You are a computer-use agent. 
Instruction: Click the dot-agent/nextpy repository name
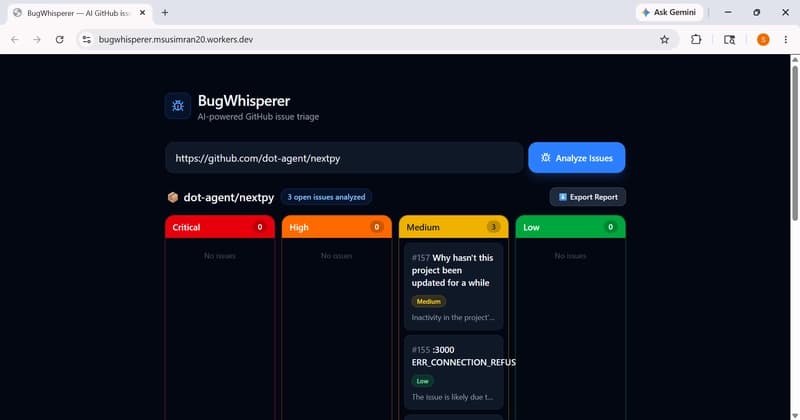coord(229,197)
